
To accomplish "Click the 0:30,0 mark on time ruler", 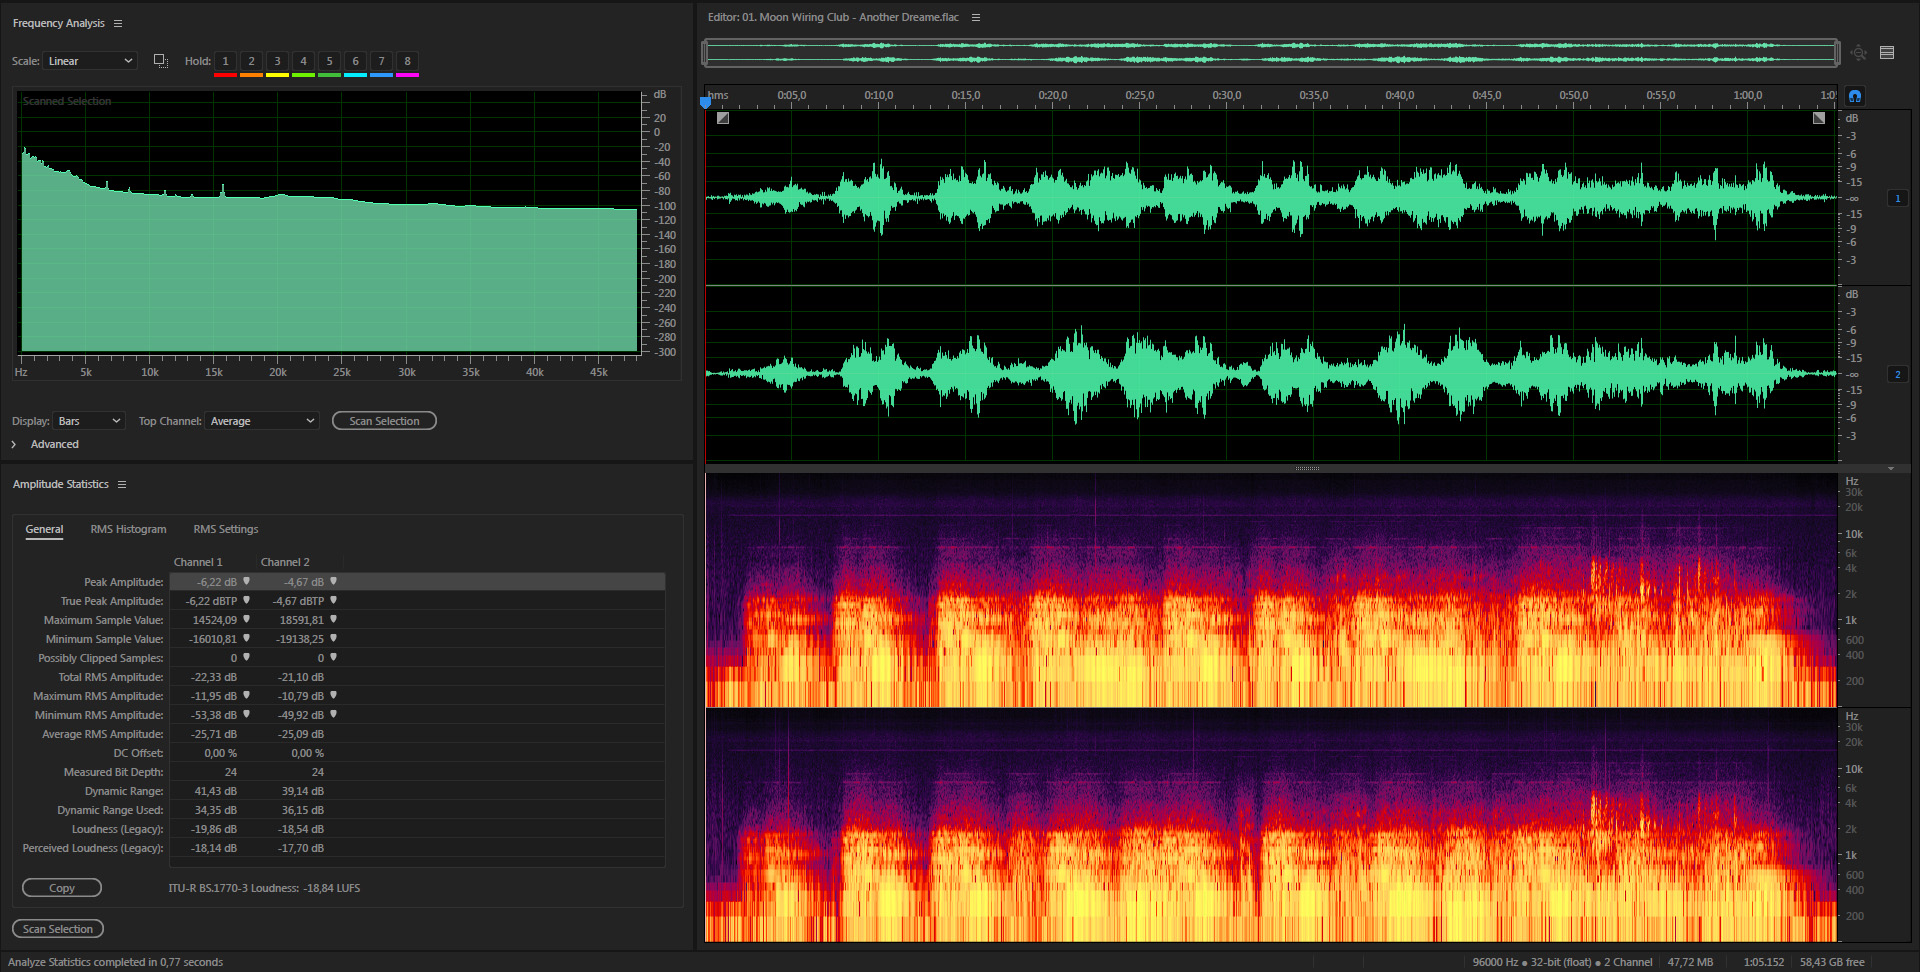I will 1226,95.
